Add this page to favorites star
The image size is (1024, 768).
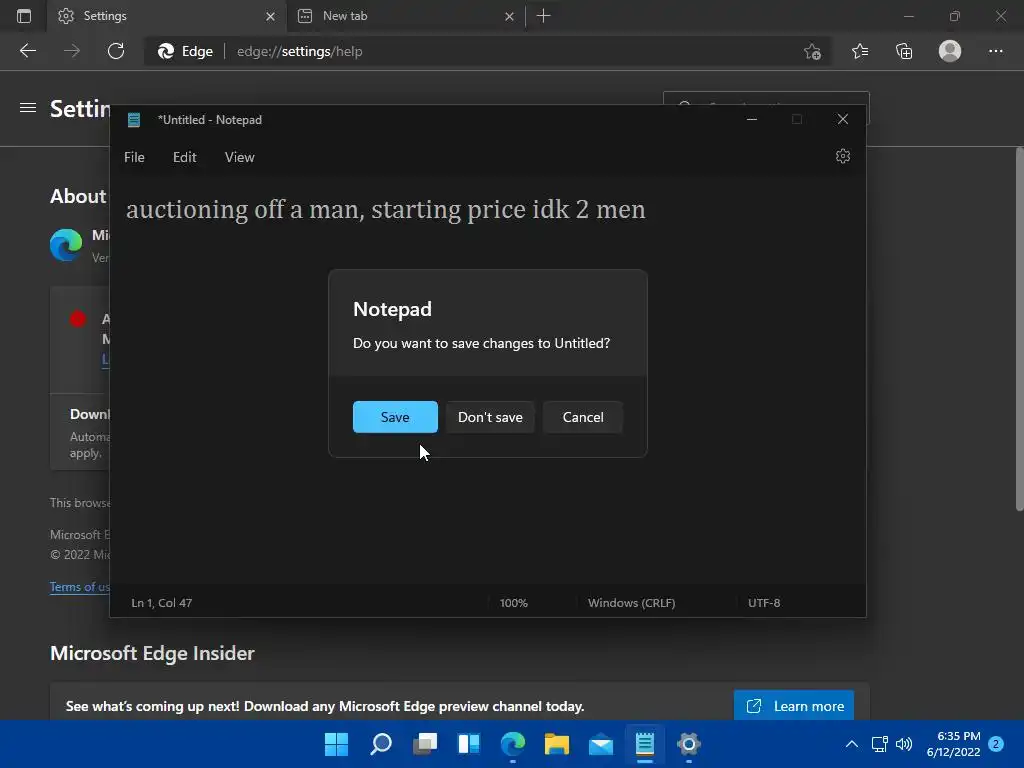[812, 51]
